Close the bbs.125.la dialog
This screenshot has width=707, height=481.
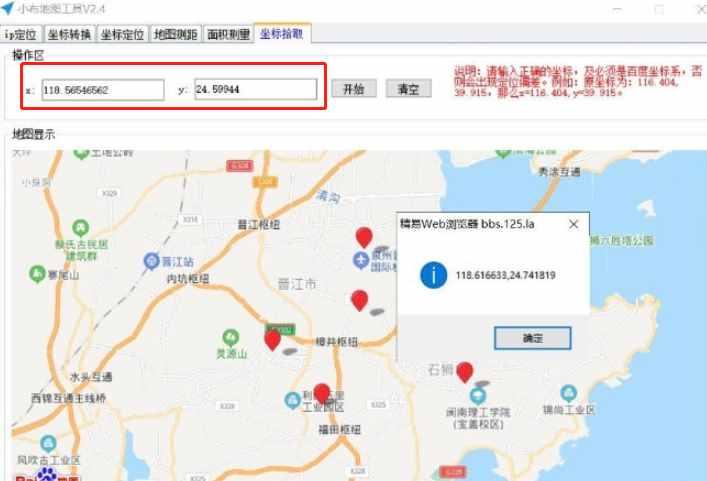click(x=574, y=224)
